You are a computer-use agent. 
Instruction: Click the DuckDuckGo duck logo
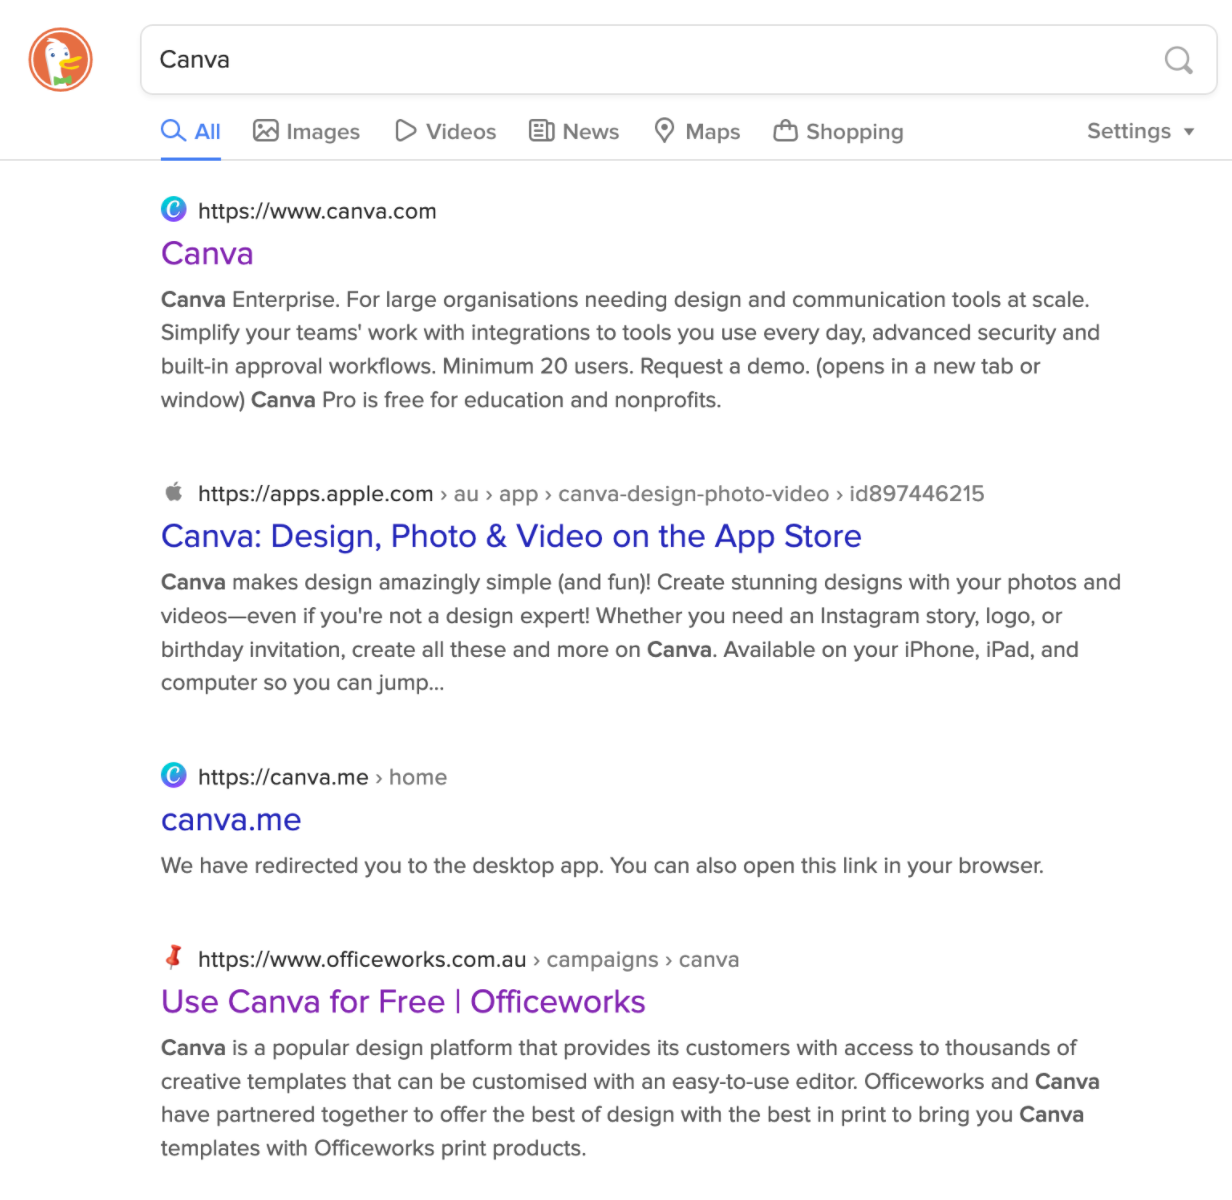point(60,60)
